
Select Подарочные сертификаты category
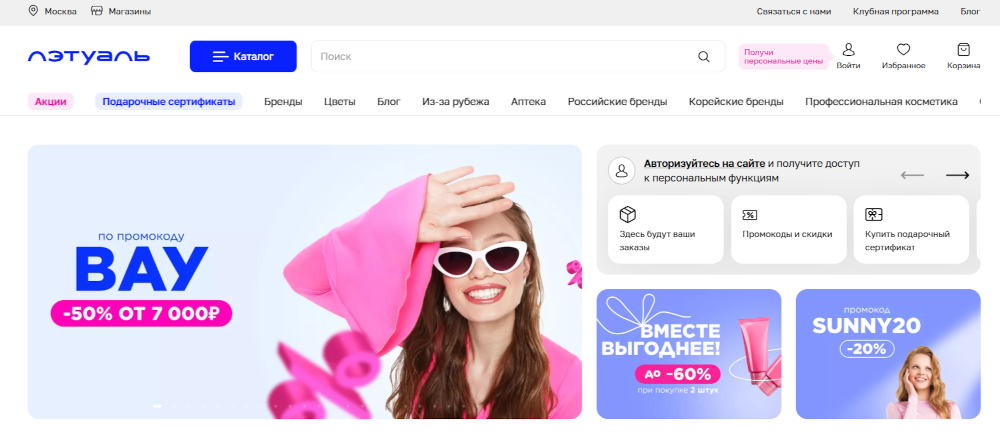[x=168, y=101]
